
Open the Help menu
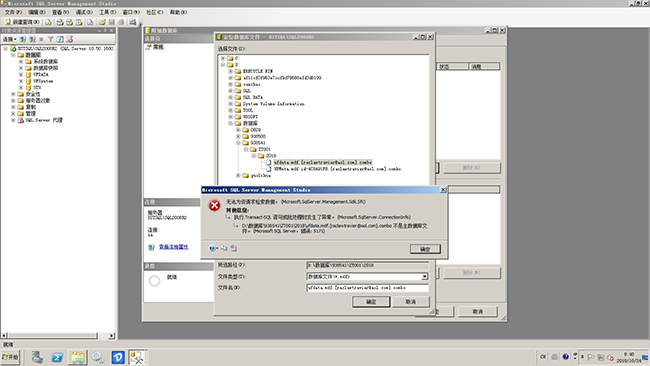coord(178,12)
